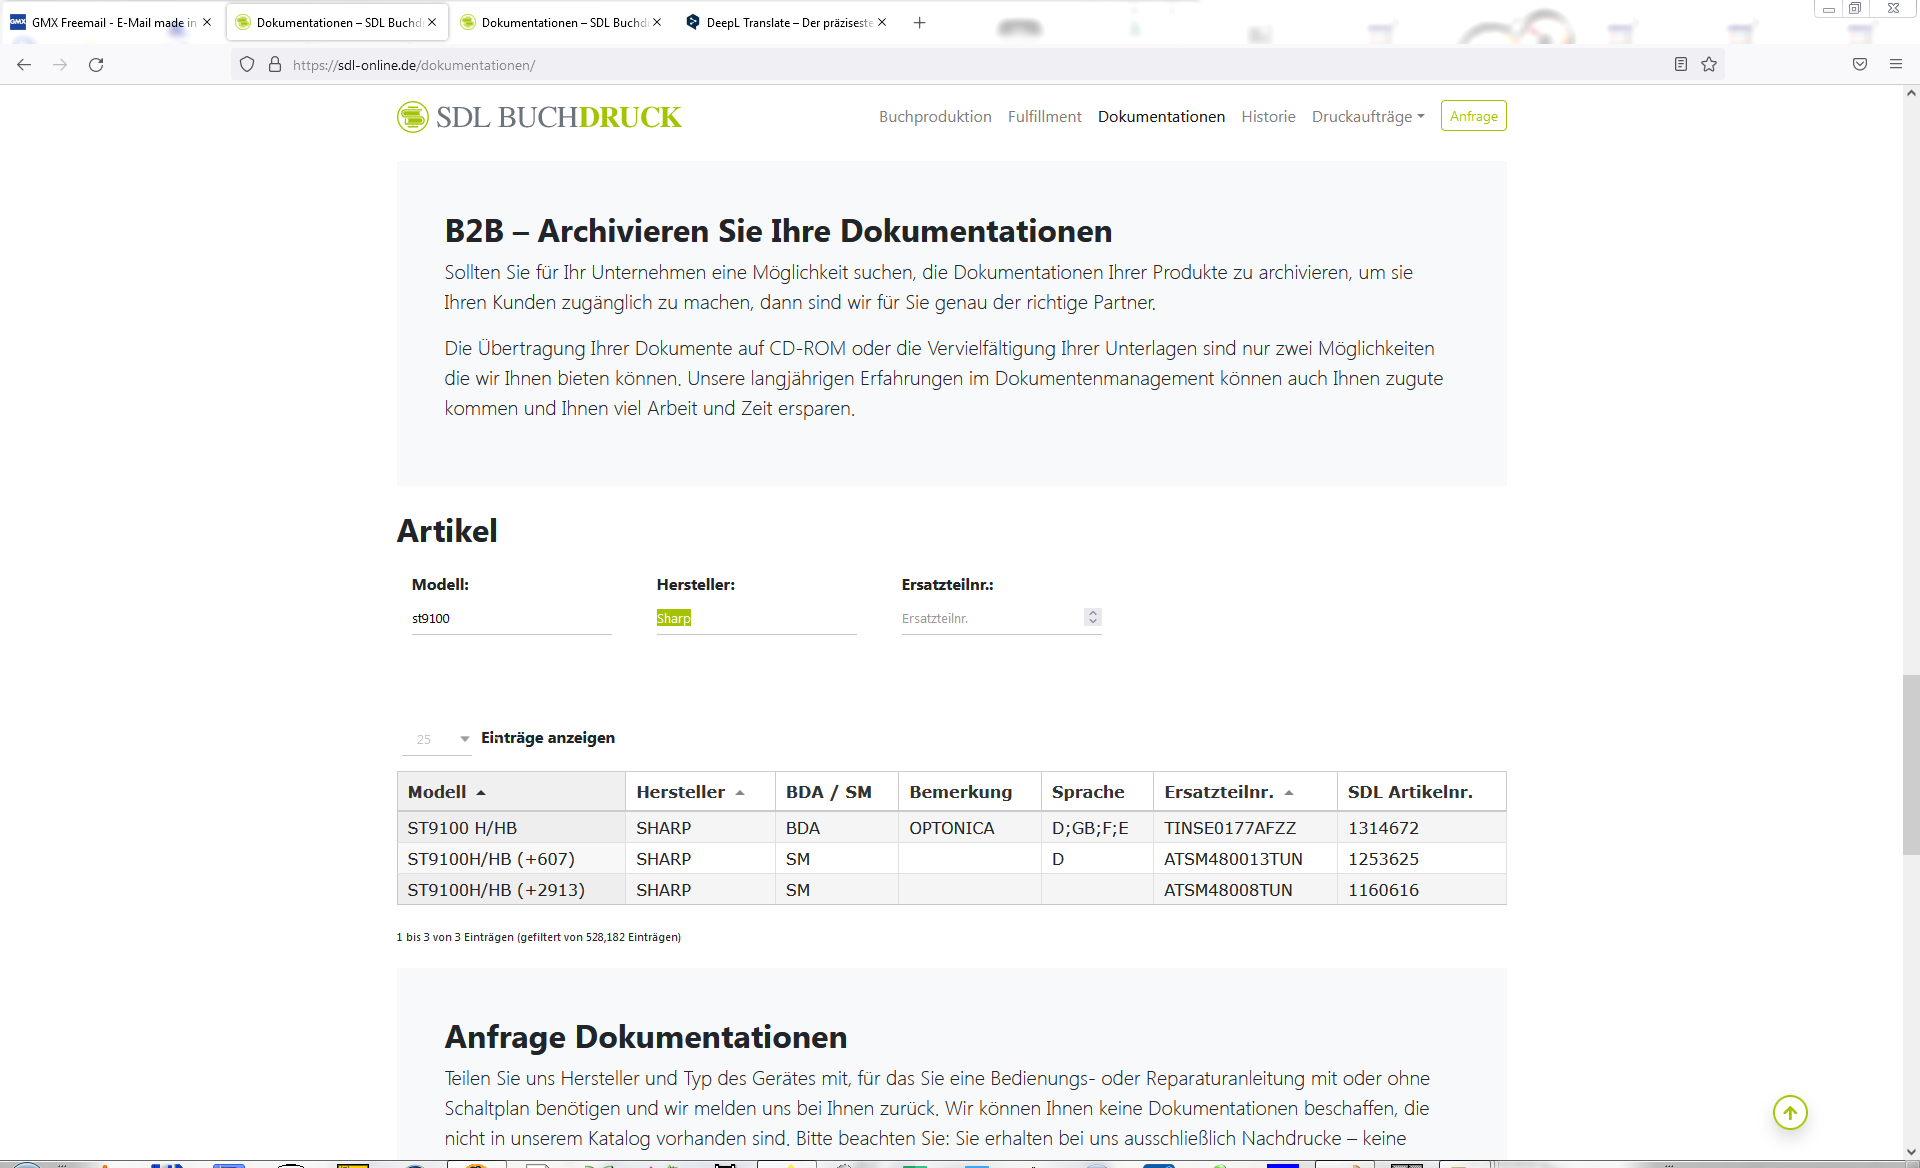
Task: Click the tracking protection shield icon
Action: (247, 65)
